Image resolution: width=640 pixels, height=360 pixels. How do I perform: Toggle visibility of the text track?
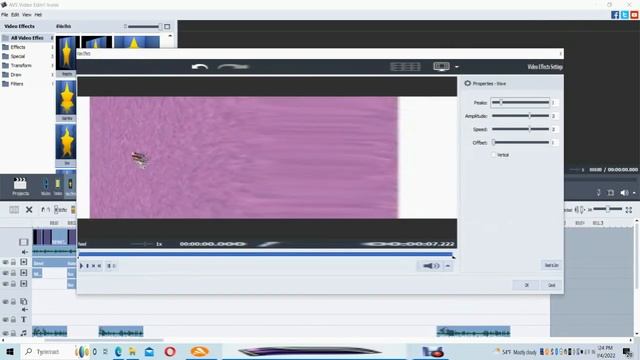click(5, 320)
